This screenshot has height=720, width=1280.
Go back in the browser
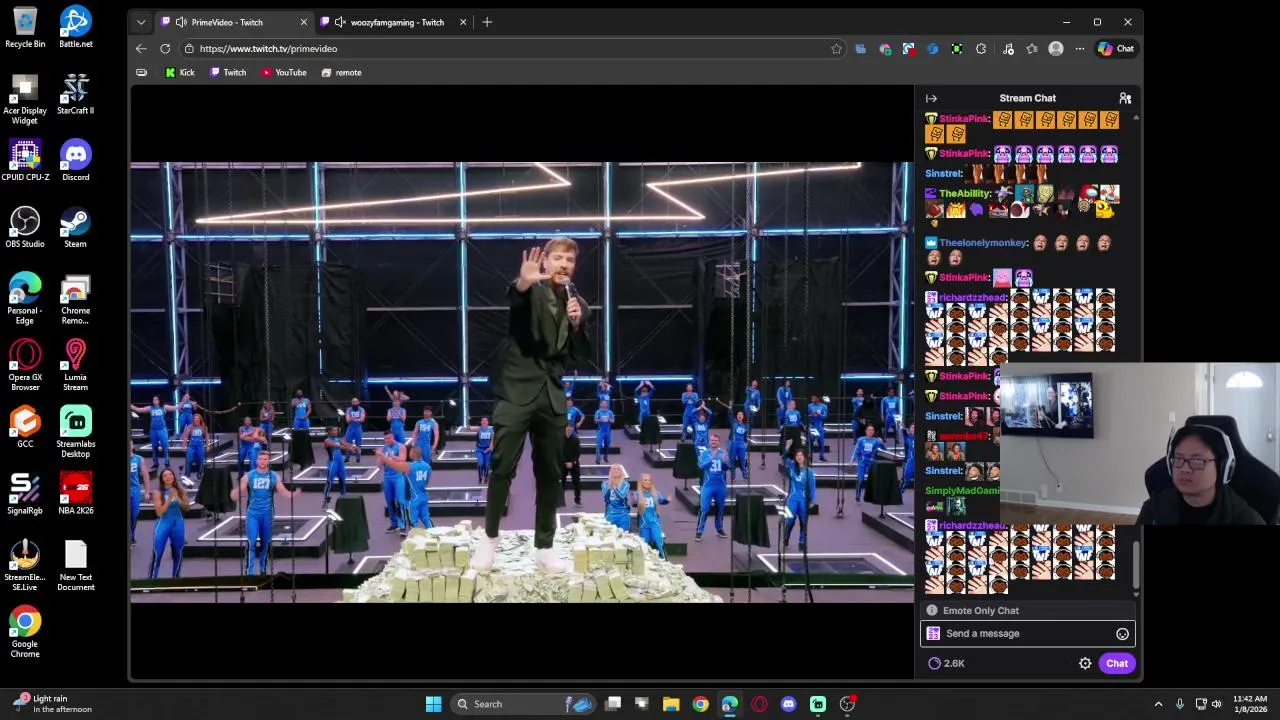(141, 48)
